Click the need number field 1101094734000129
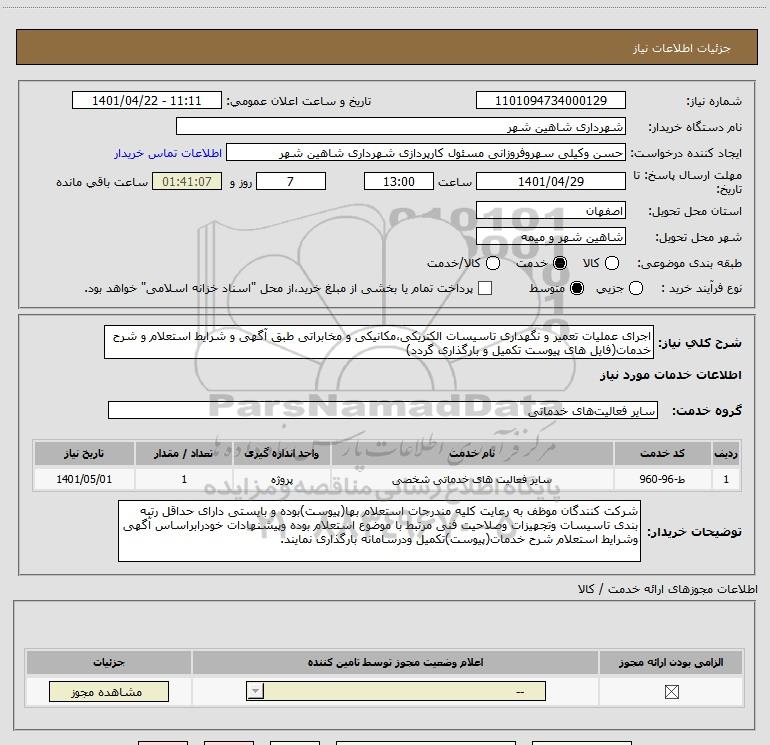Viewport: 770px width, 745px height. tap(550, 100)
